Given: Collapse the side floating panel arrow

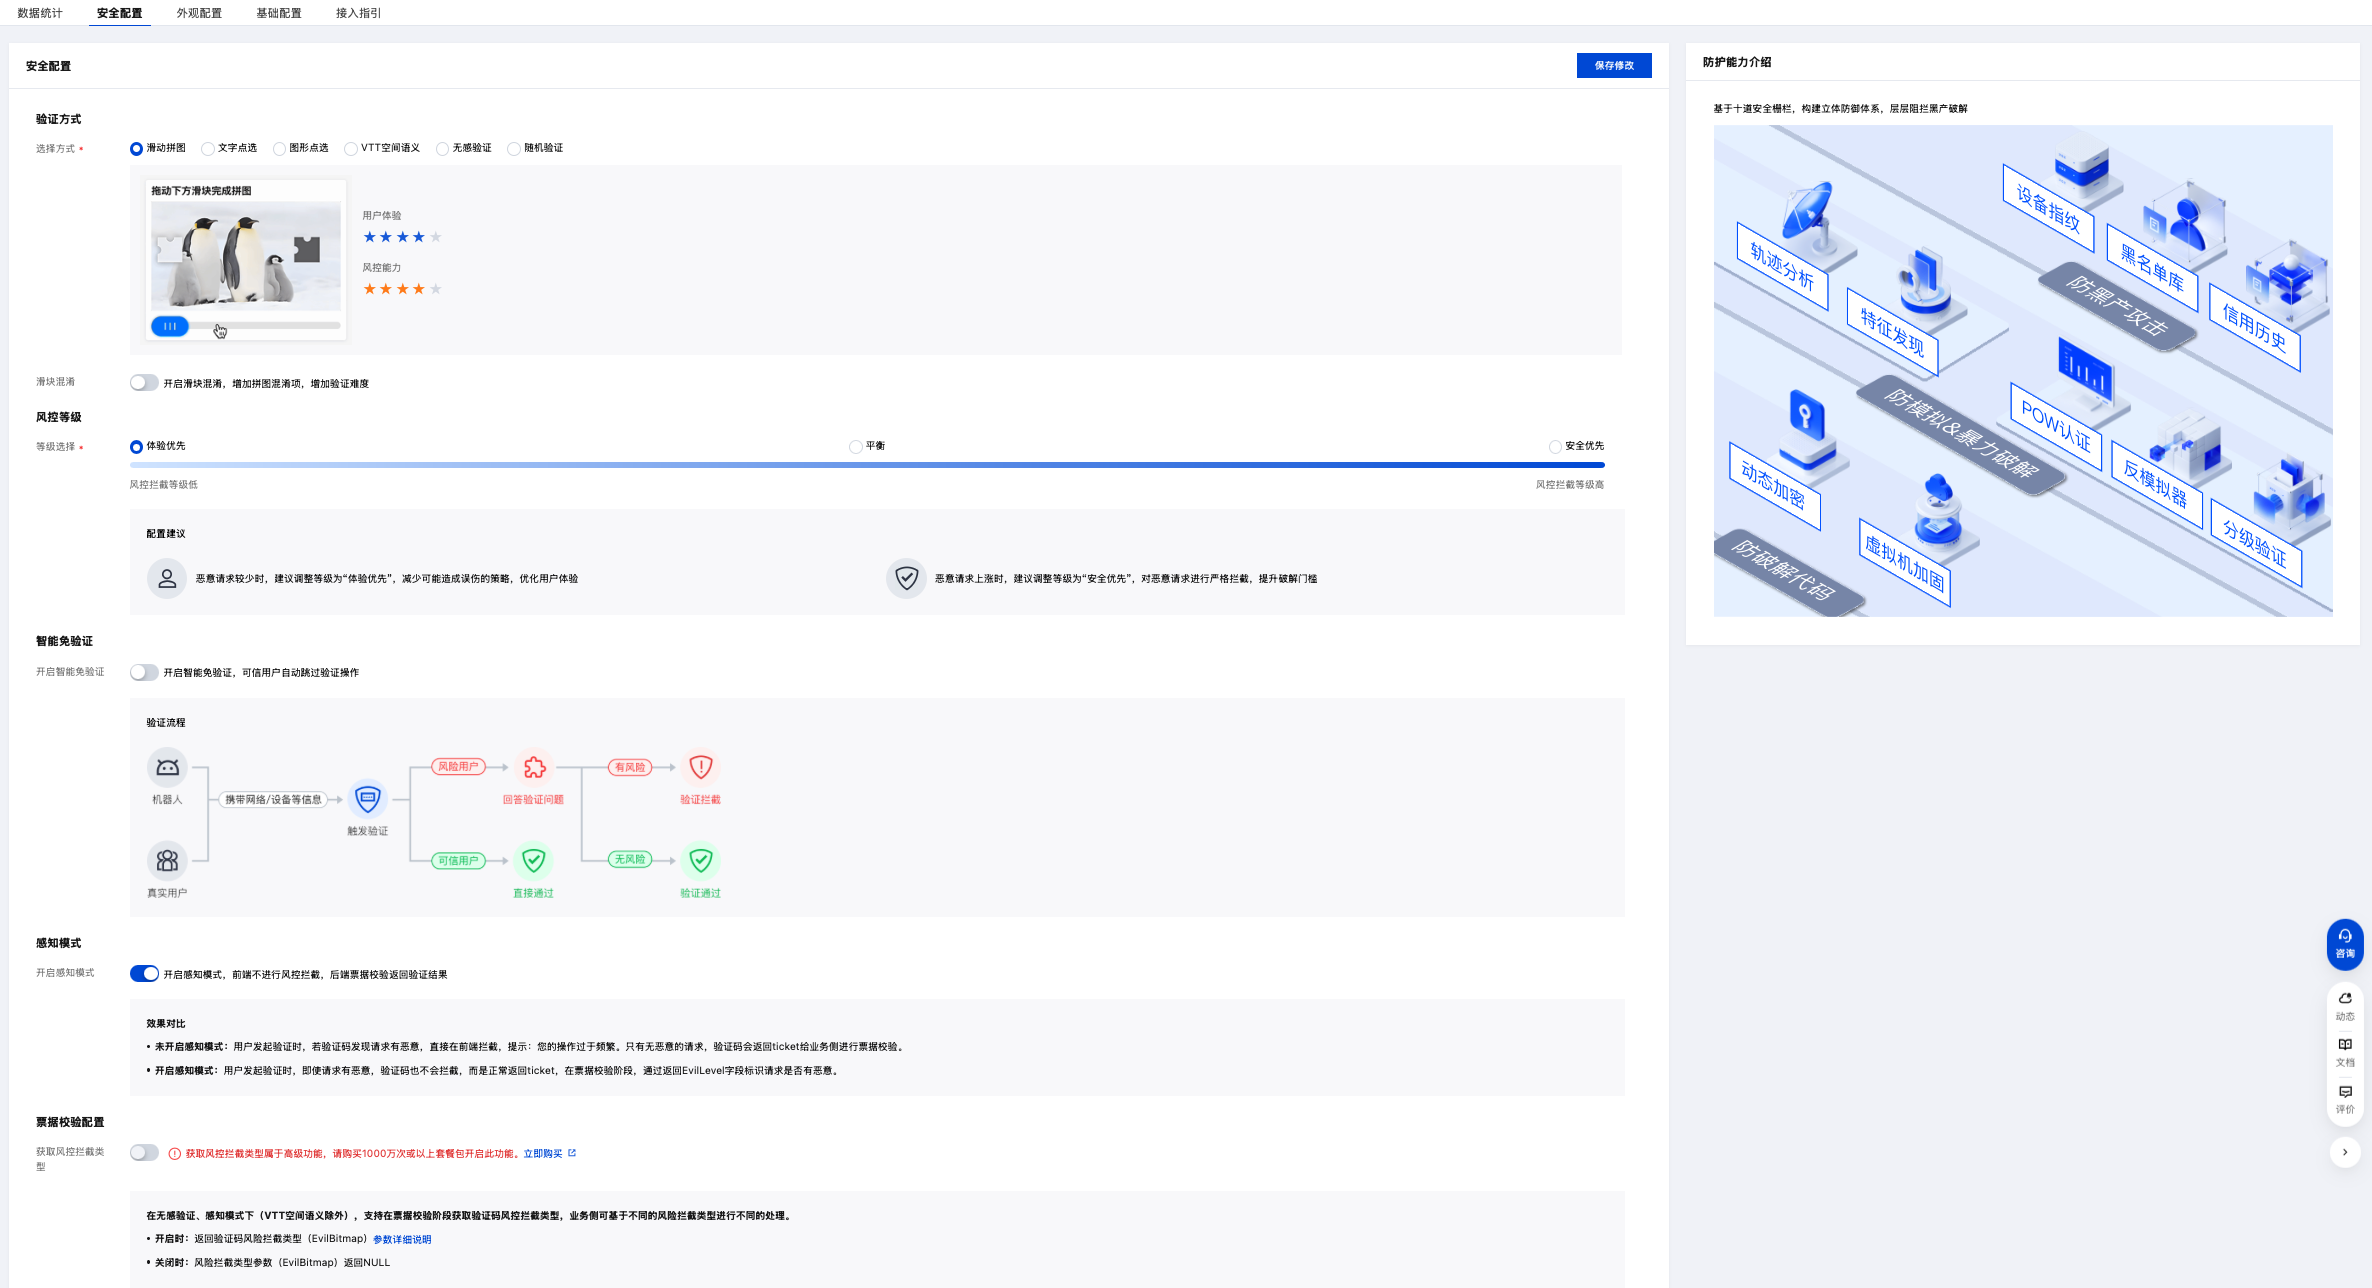Looking at the screenshot, I should [x=2344, y=1152].
